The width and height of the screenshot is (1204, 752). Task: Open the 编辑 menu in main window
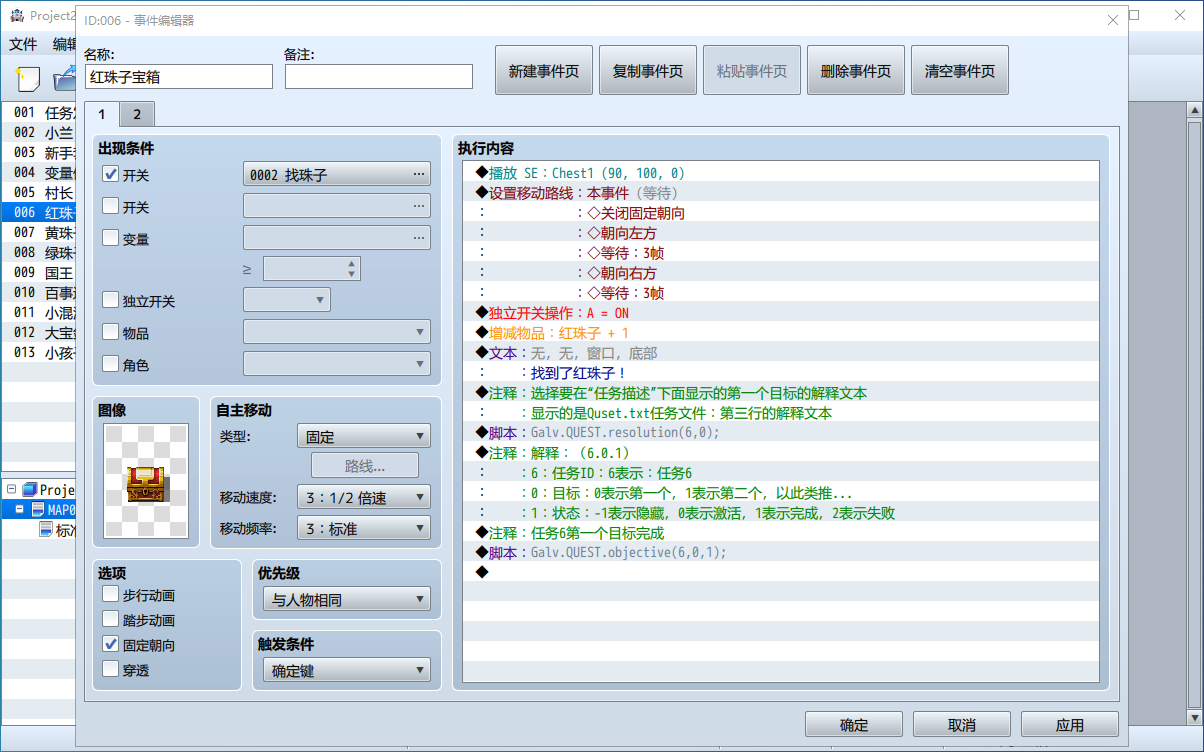point(63,44)
